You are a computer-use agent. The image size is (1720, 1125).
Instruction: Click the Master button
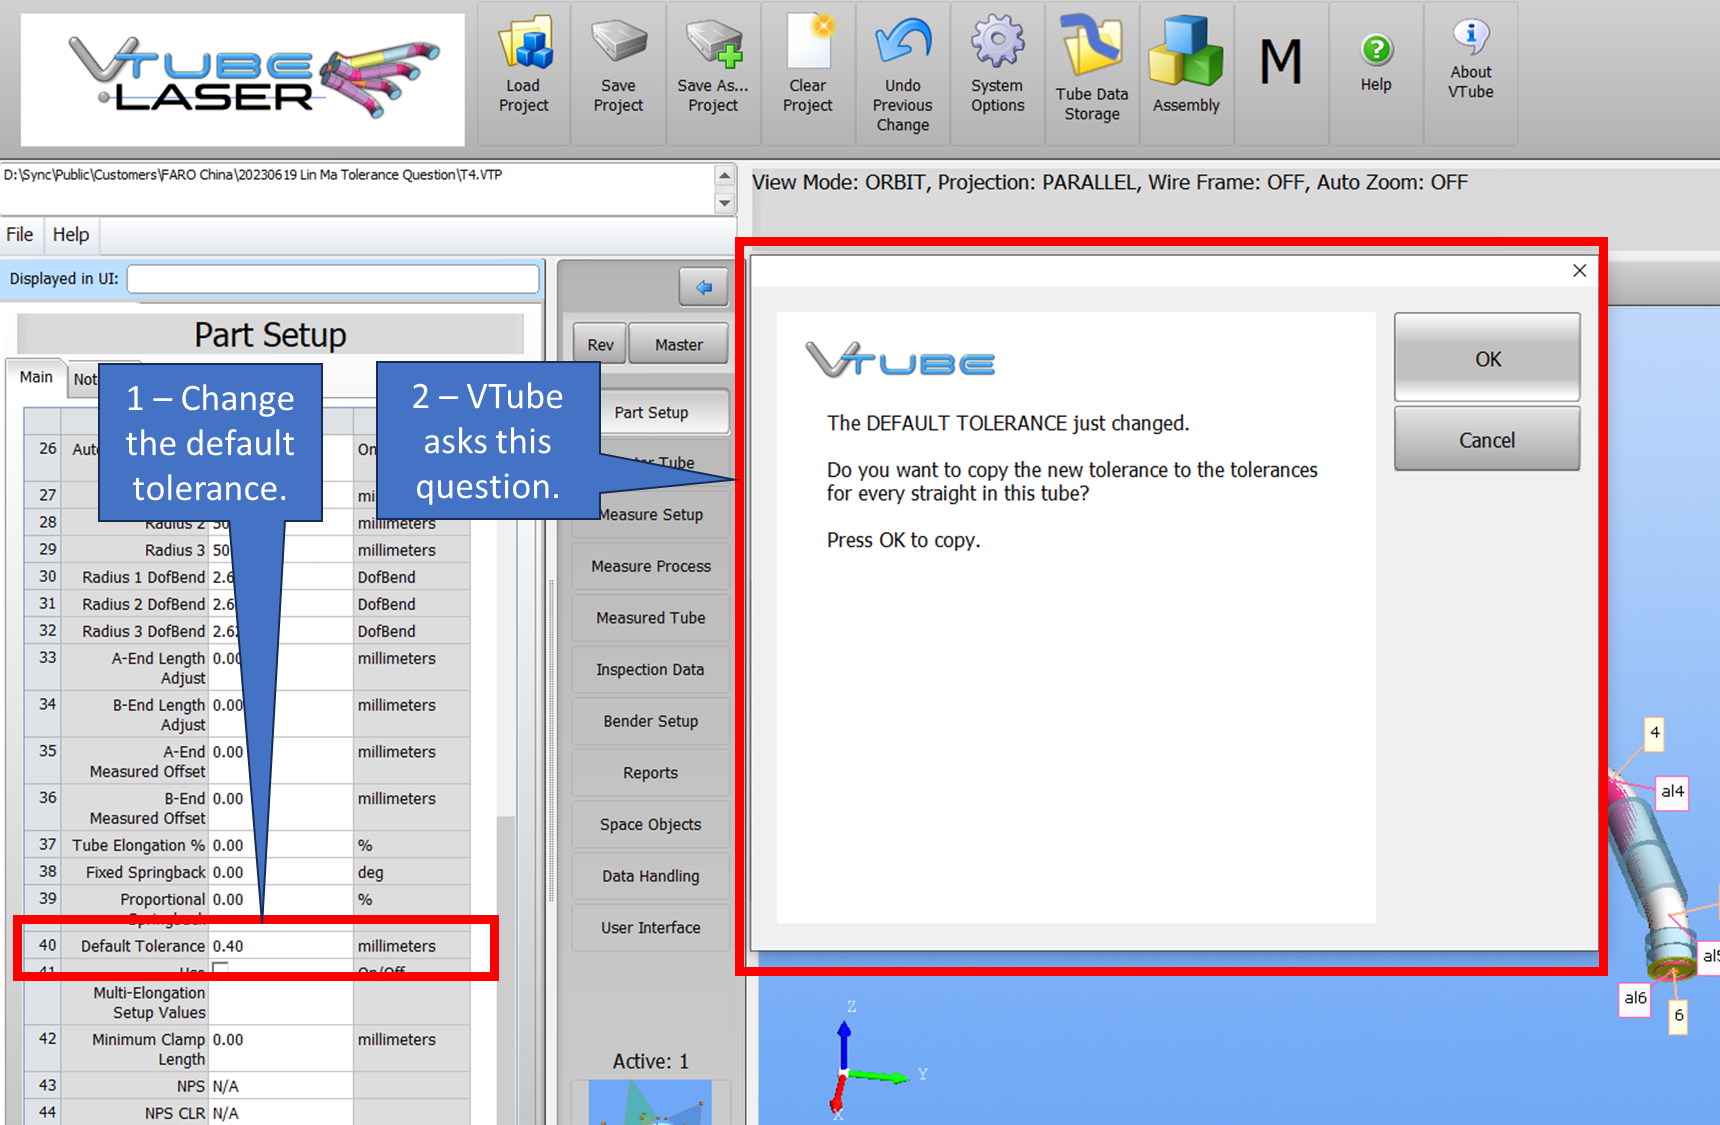[x=679, y=344]
